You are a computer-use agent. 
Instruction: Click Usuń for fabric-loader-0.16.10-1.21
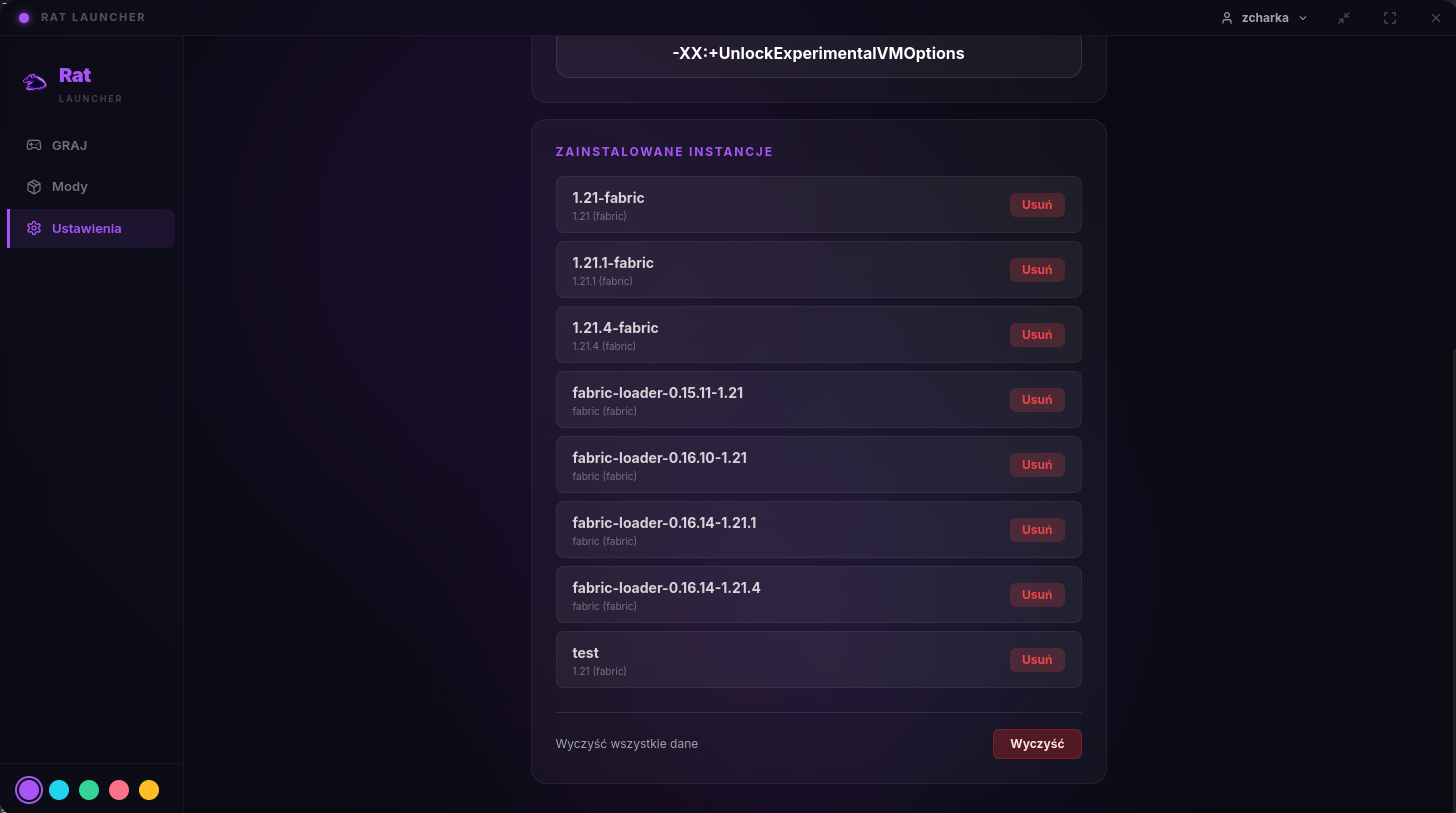pos(1037,464)
